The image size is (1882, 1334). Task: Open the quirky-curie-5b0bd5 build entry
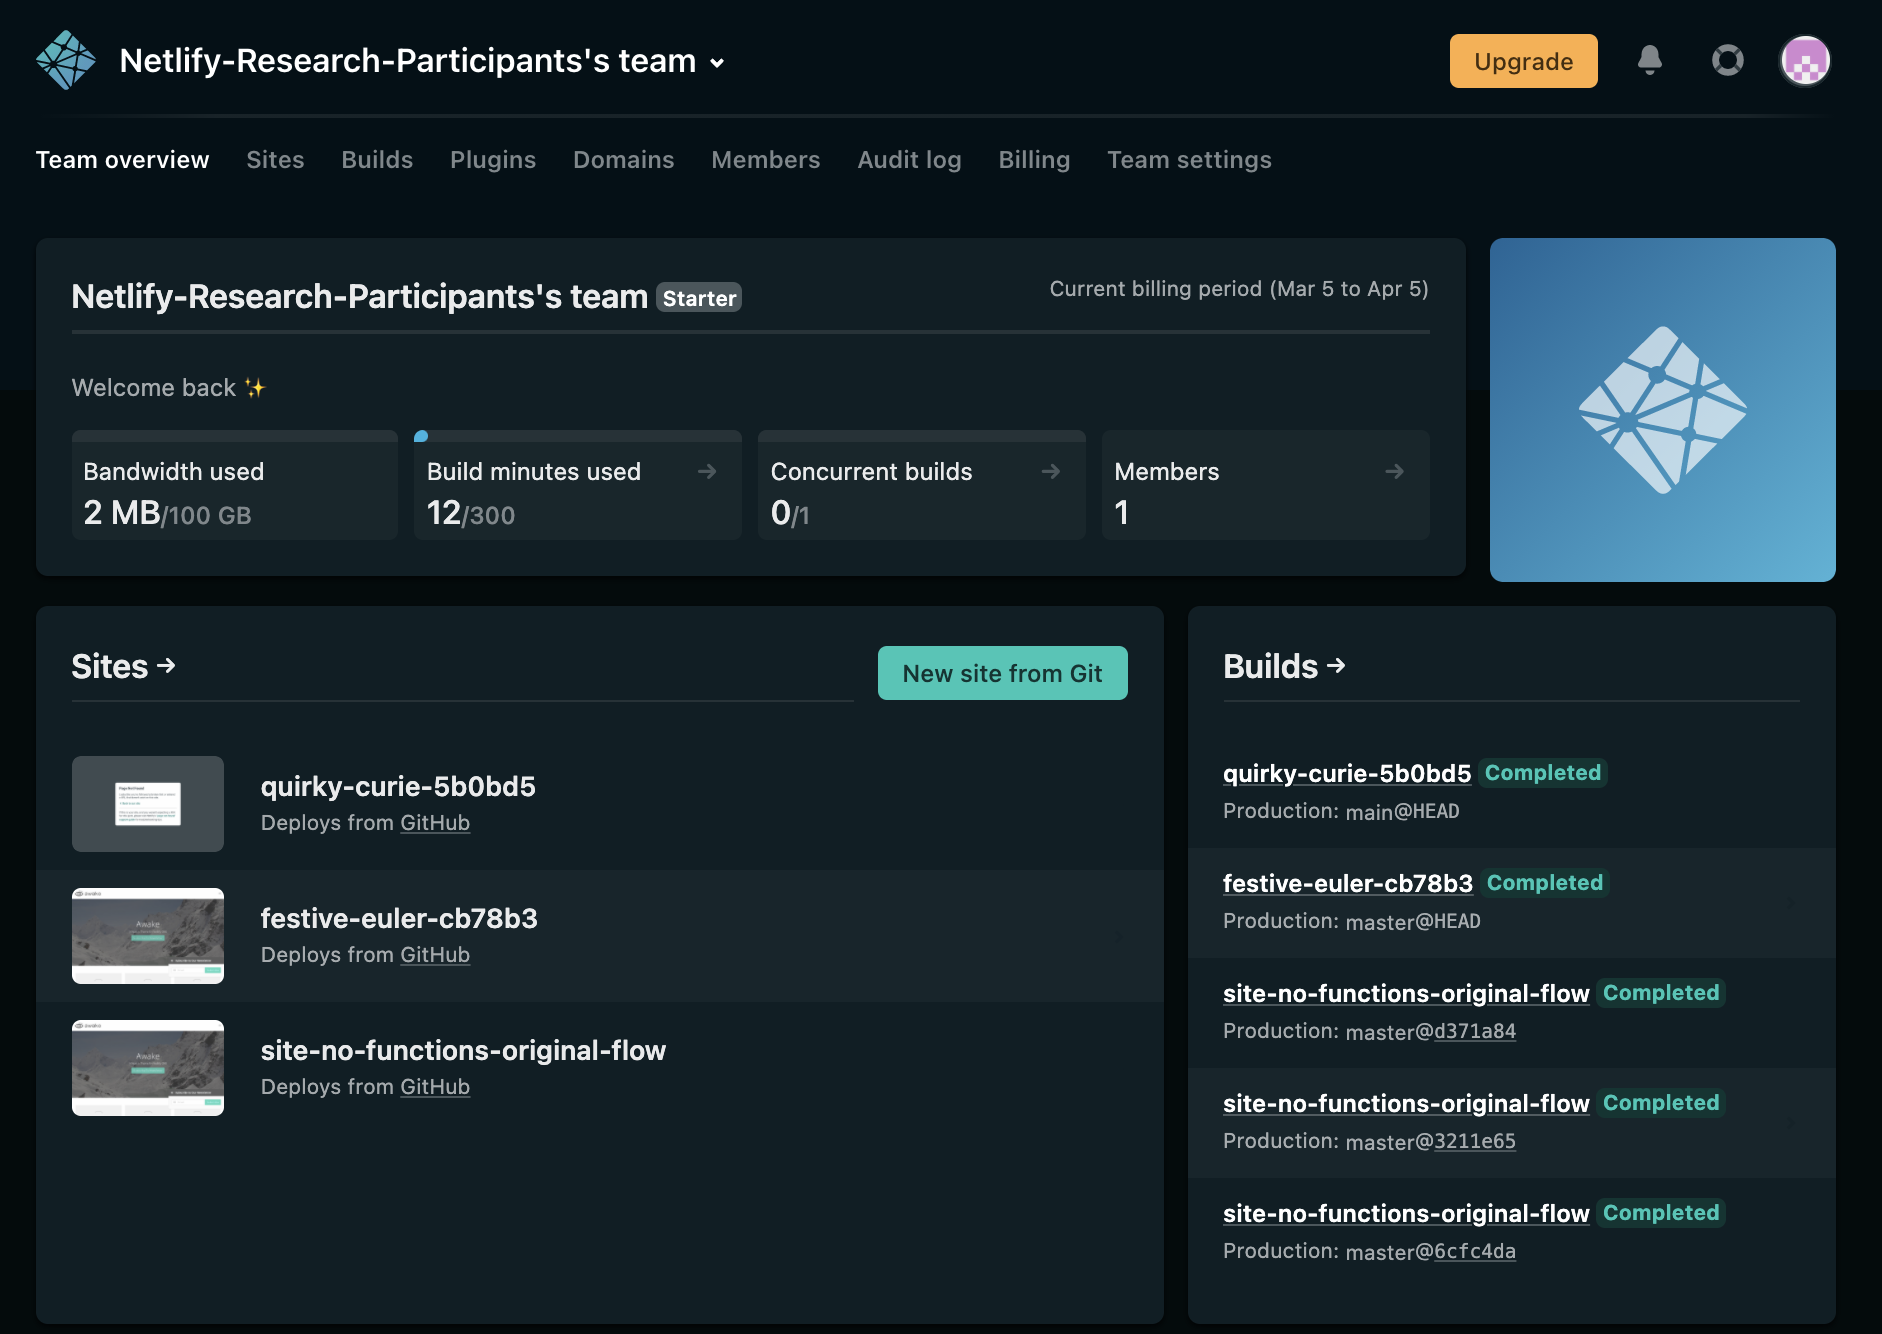point(1345,773)
